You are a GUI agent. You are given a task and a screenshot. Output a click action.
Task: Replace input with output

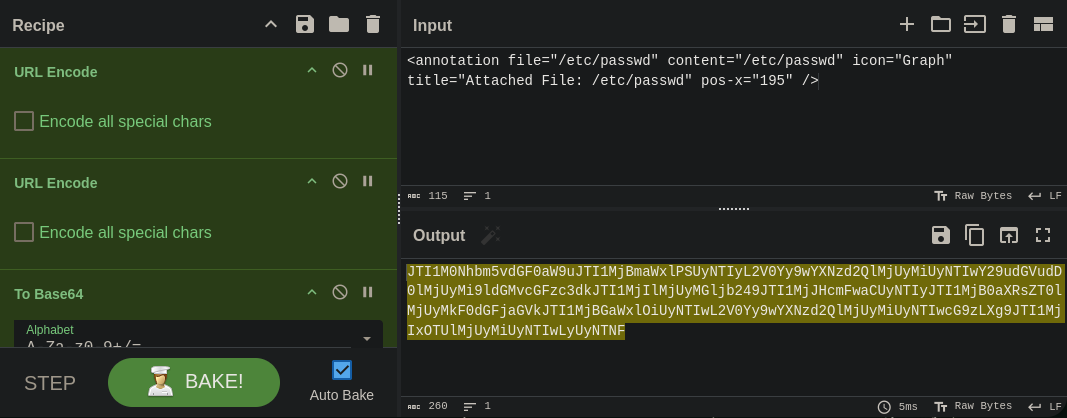(x=1009, y=235)
